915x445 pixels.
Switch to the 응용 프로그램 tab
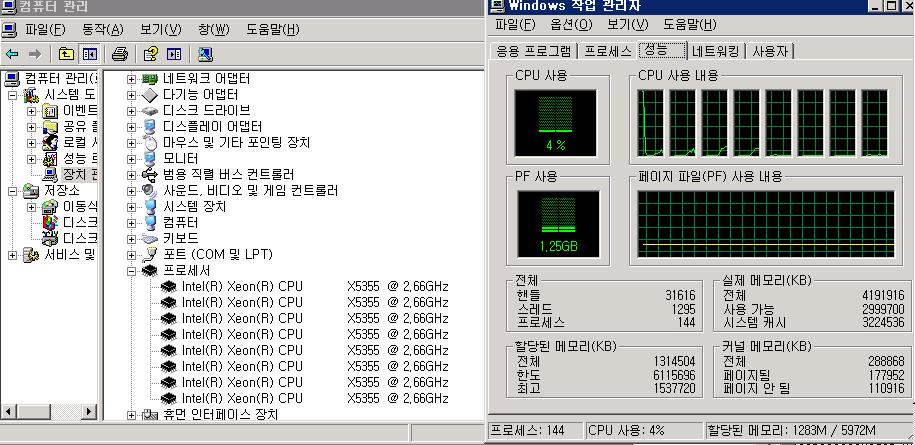coord(533,51)
